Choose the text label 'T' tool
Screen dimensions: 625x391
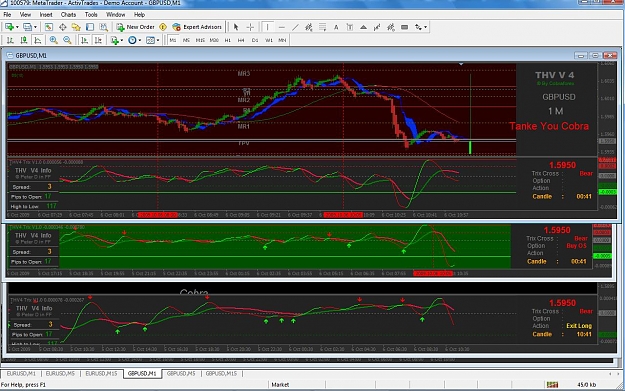[350, 27]
